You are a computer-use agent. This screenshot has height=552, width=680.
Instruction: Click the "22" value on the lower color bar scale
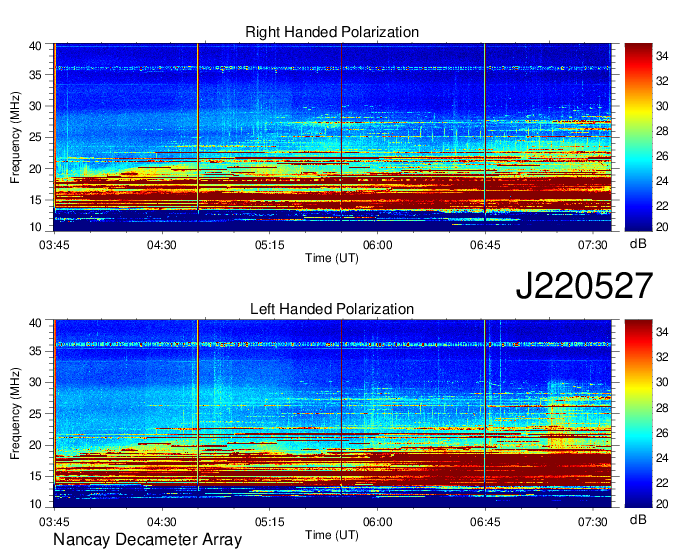[662, 483]
